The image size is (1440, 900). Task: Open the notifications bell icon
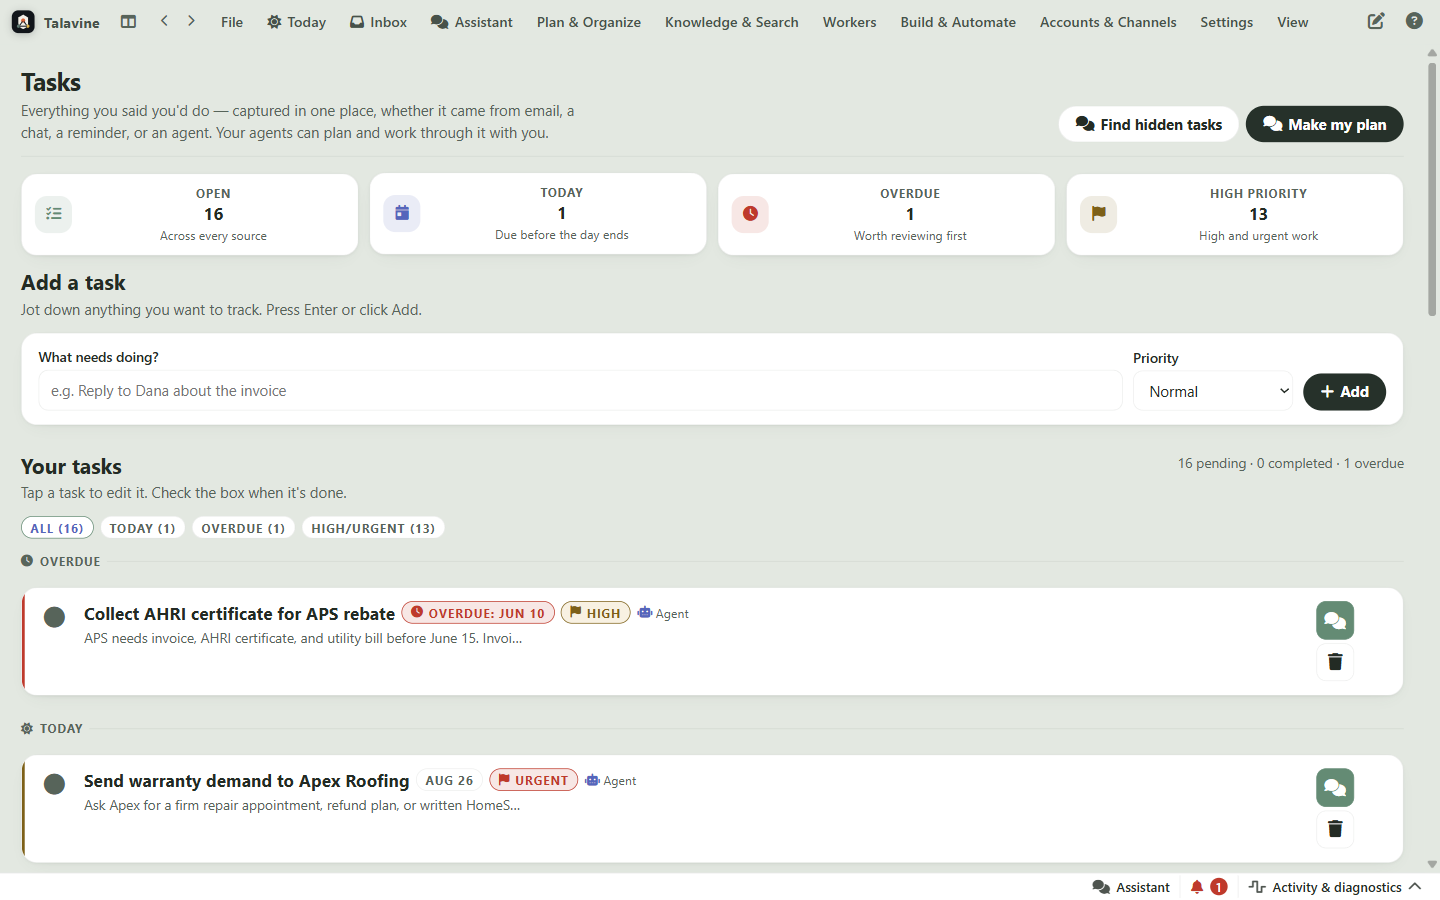click(1197, 887)
